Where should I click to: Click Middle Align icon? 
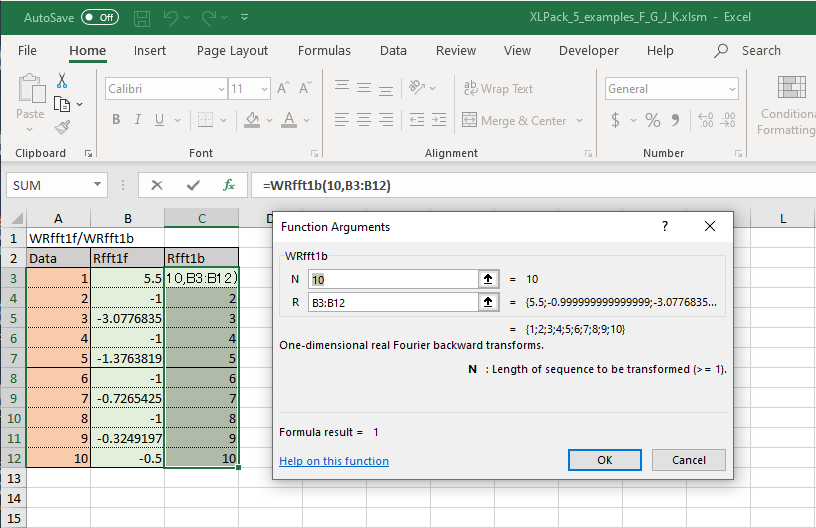[x=364, y=87]
